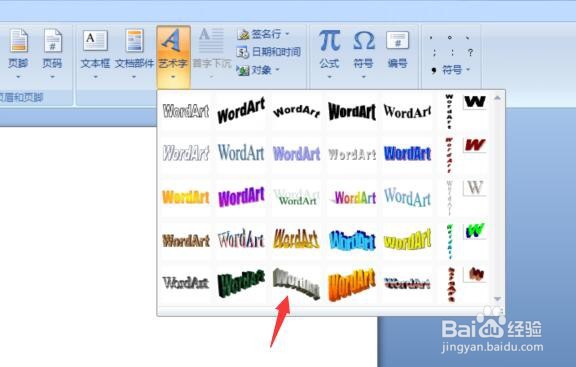Open the Ω 符号 symbol menu
576x367 pixels.
(364, 54)
